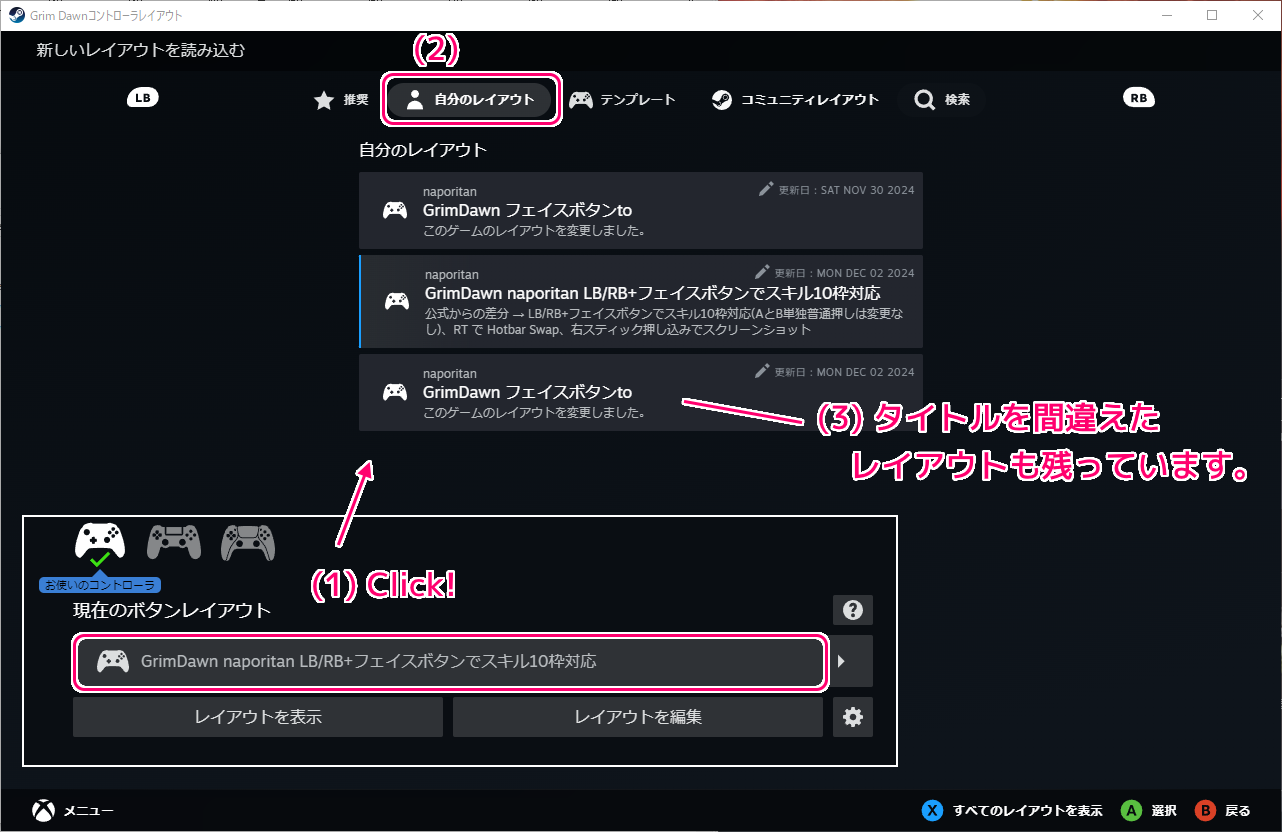Go to the コミュニティレイアウト tab

795,100
